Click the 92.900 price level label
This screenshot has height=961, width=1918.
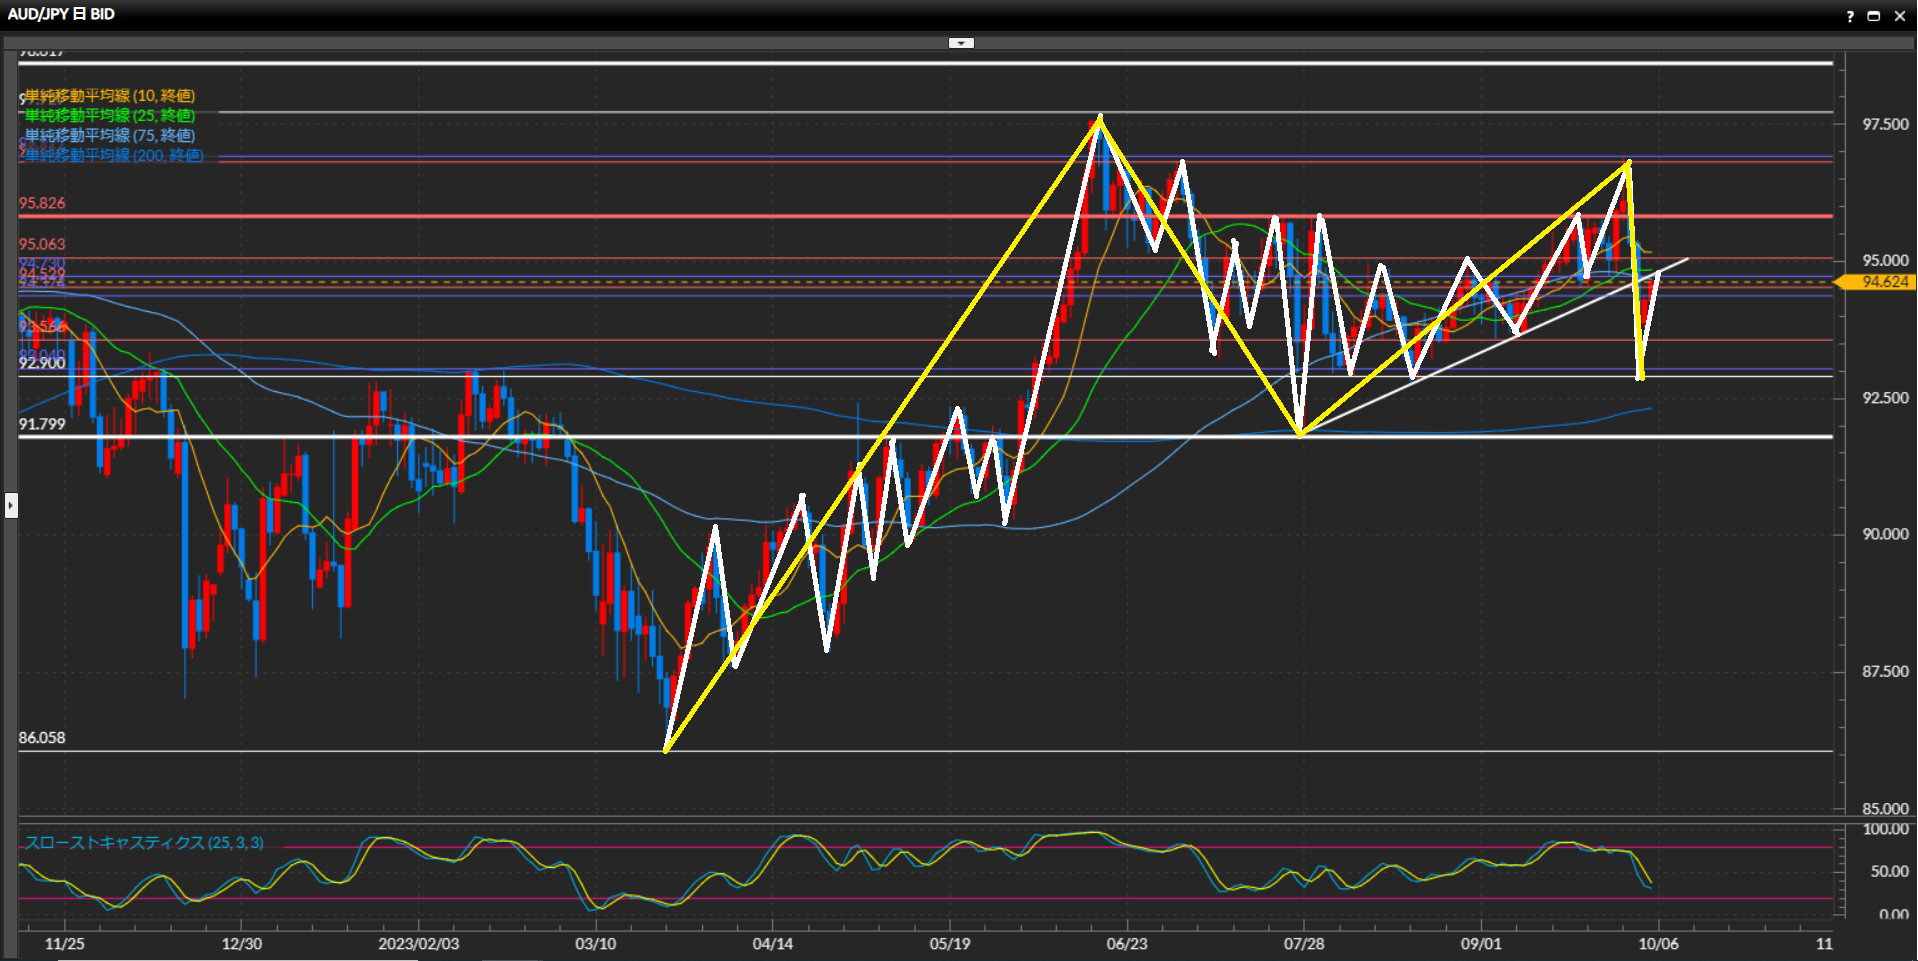(x=42, y=363)
